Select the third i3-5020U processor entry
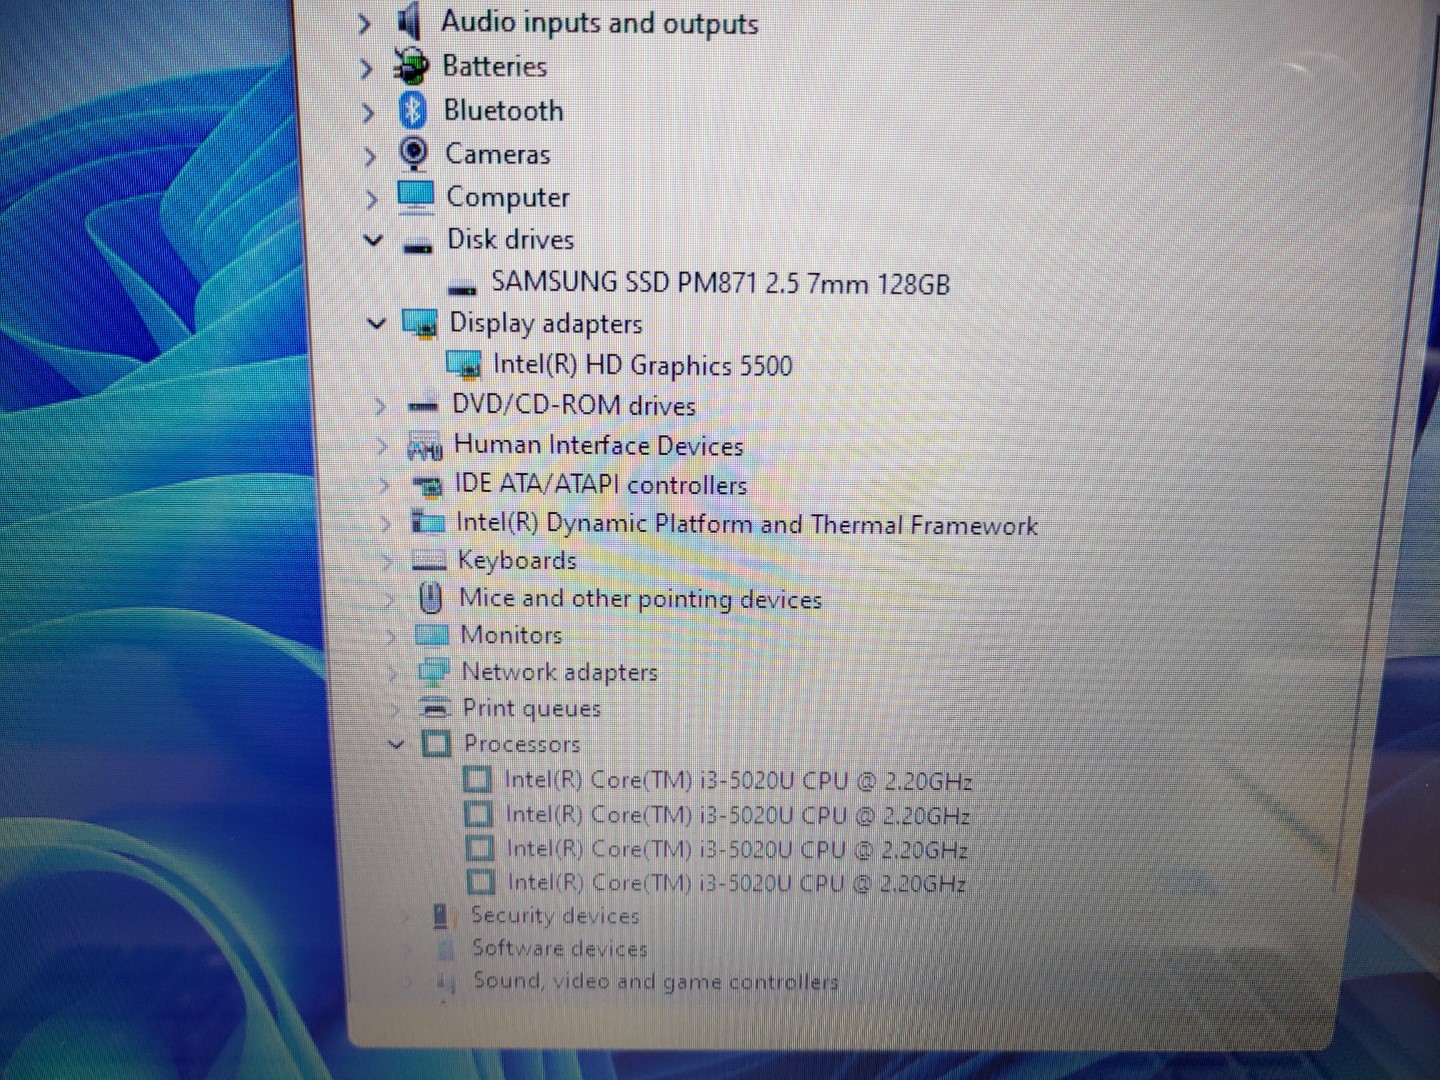Screen dimensions: 1440x1080 tap(737, 849)
